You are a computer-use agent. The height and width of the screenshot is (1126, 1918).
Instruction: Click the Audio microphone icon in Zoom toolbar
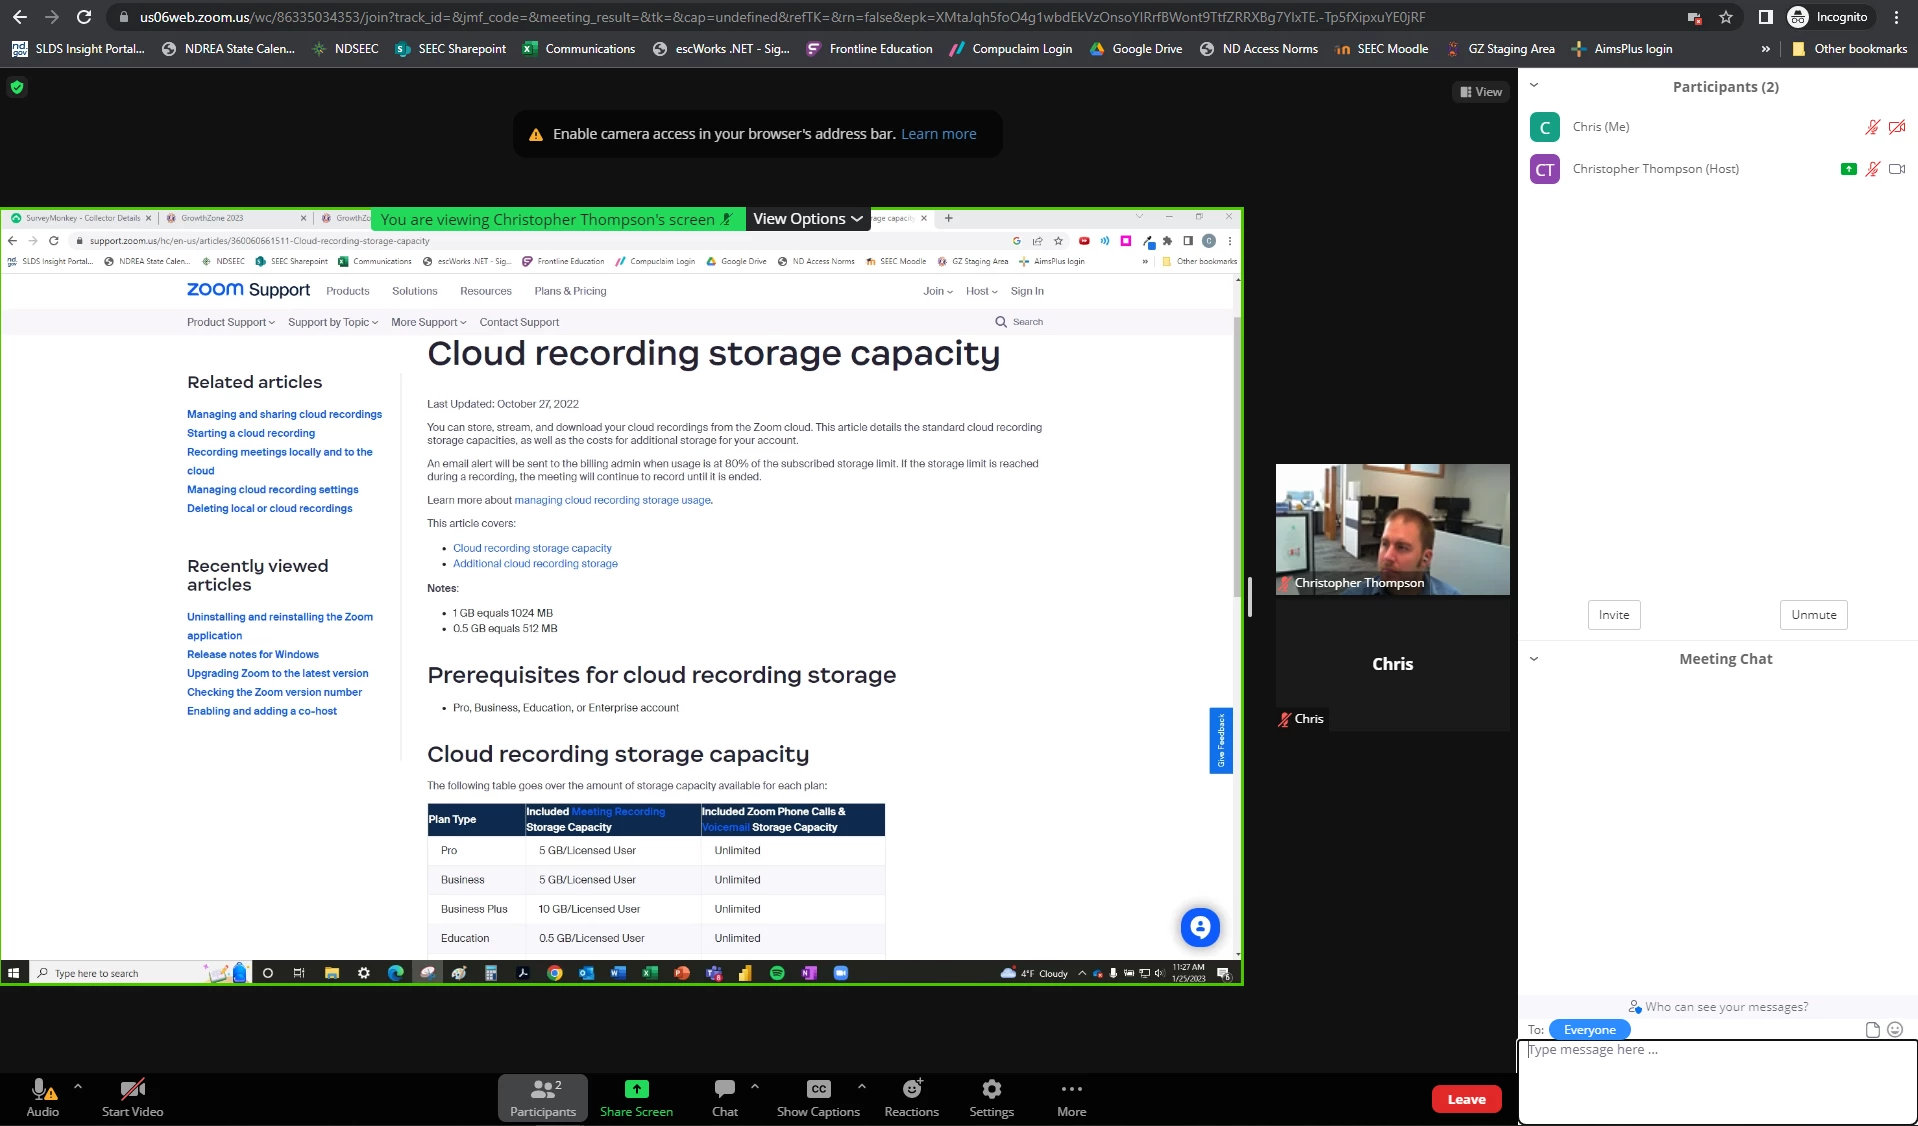(42, 1090)
